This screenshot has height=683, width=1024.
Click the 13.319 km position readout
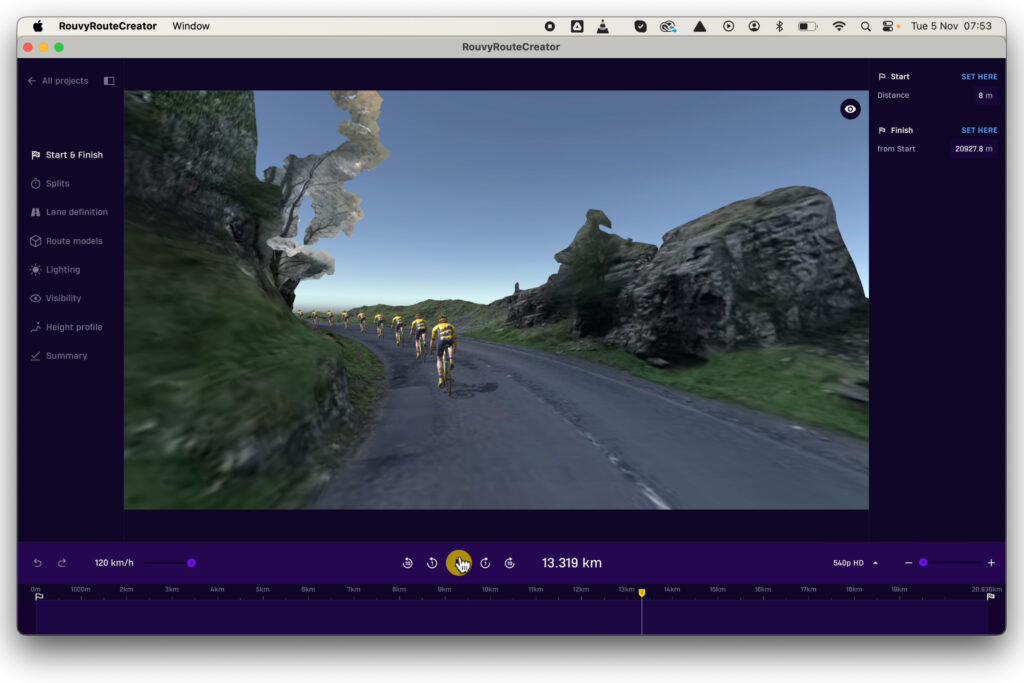571,563
